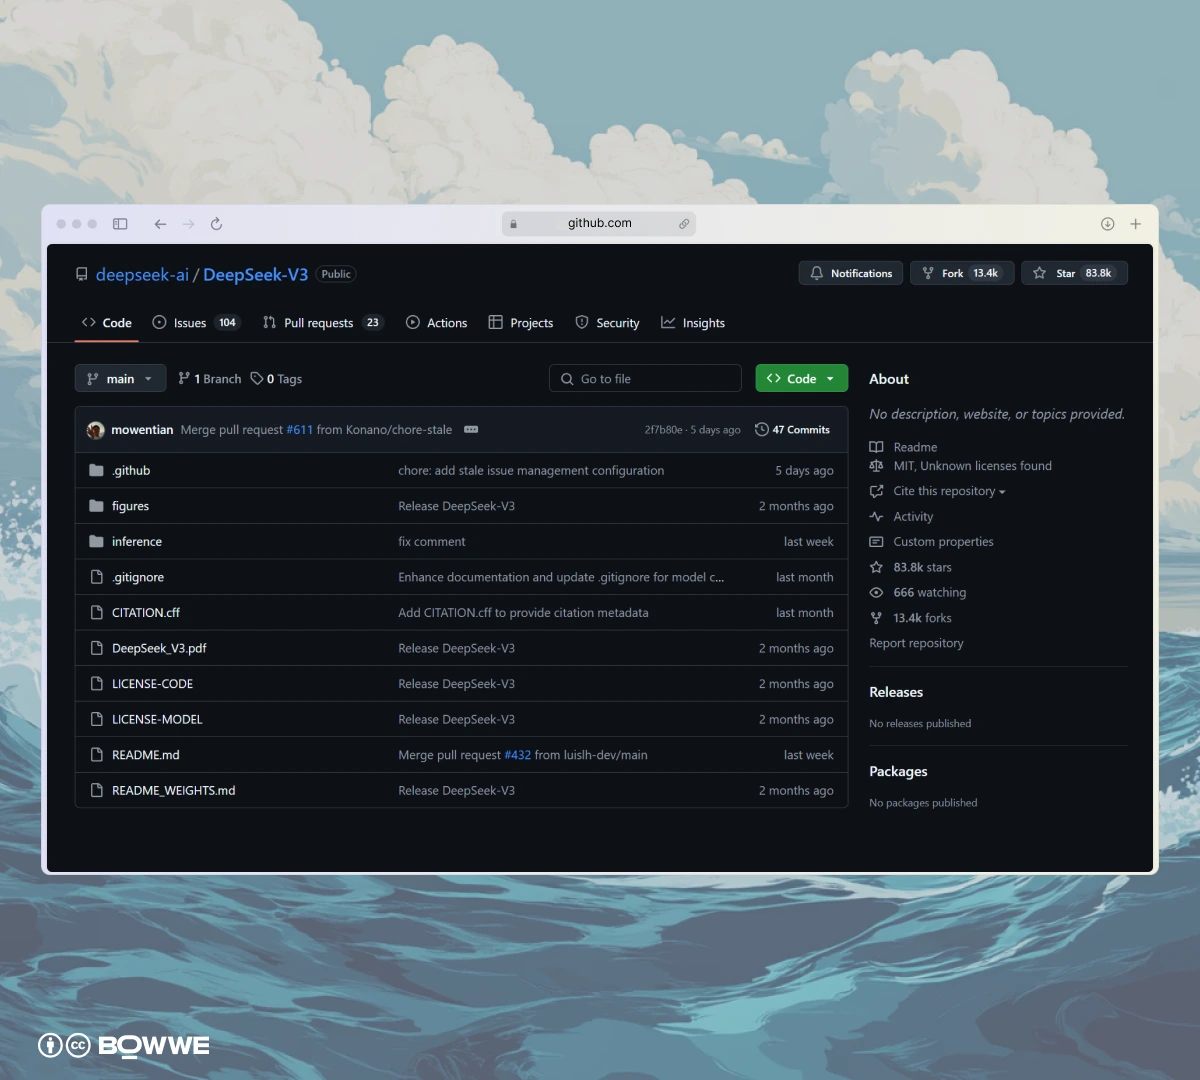Image resolution: width=1200 pixels, height=1080 pixels.
Task: Open the LICENSE-CODE file
Action: [152, 684]
